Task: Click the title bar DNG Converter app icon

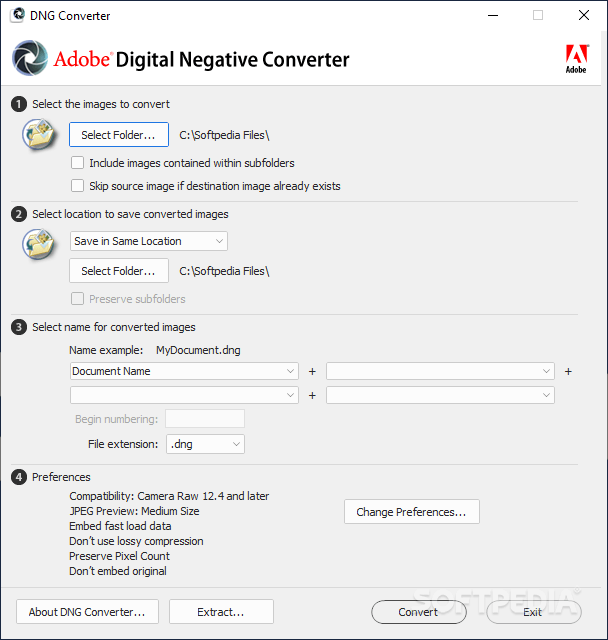Action: (18, 15)
